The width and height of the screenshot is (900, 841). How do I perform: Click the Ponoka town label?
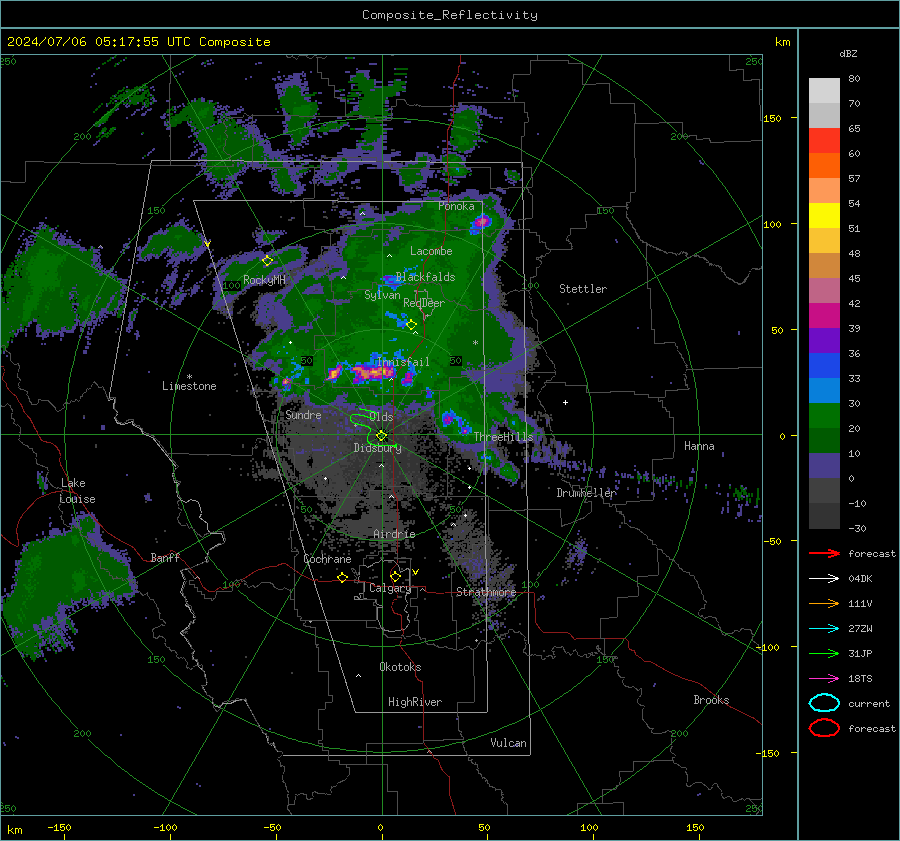point(456,206)
